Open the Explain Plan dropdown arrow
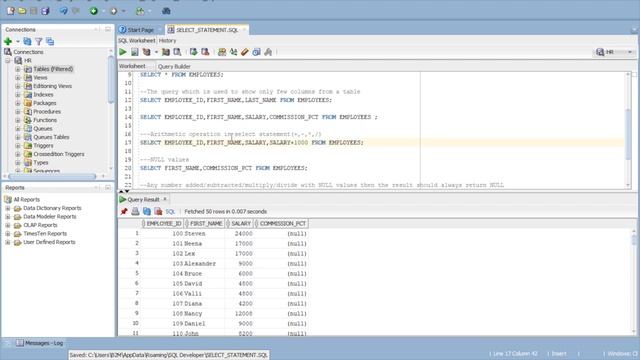This screenshot has width=640, height=360. 156,52
